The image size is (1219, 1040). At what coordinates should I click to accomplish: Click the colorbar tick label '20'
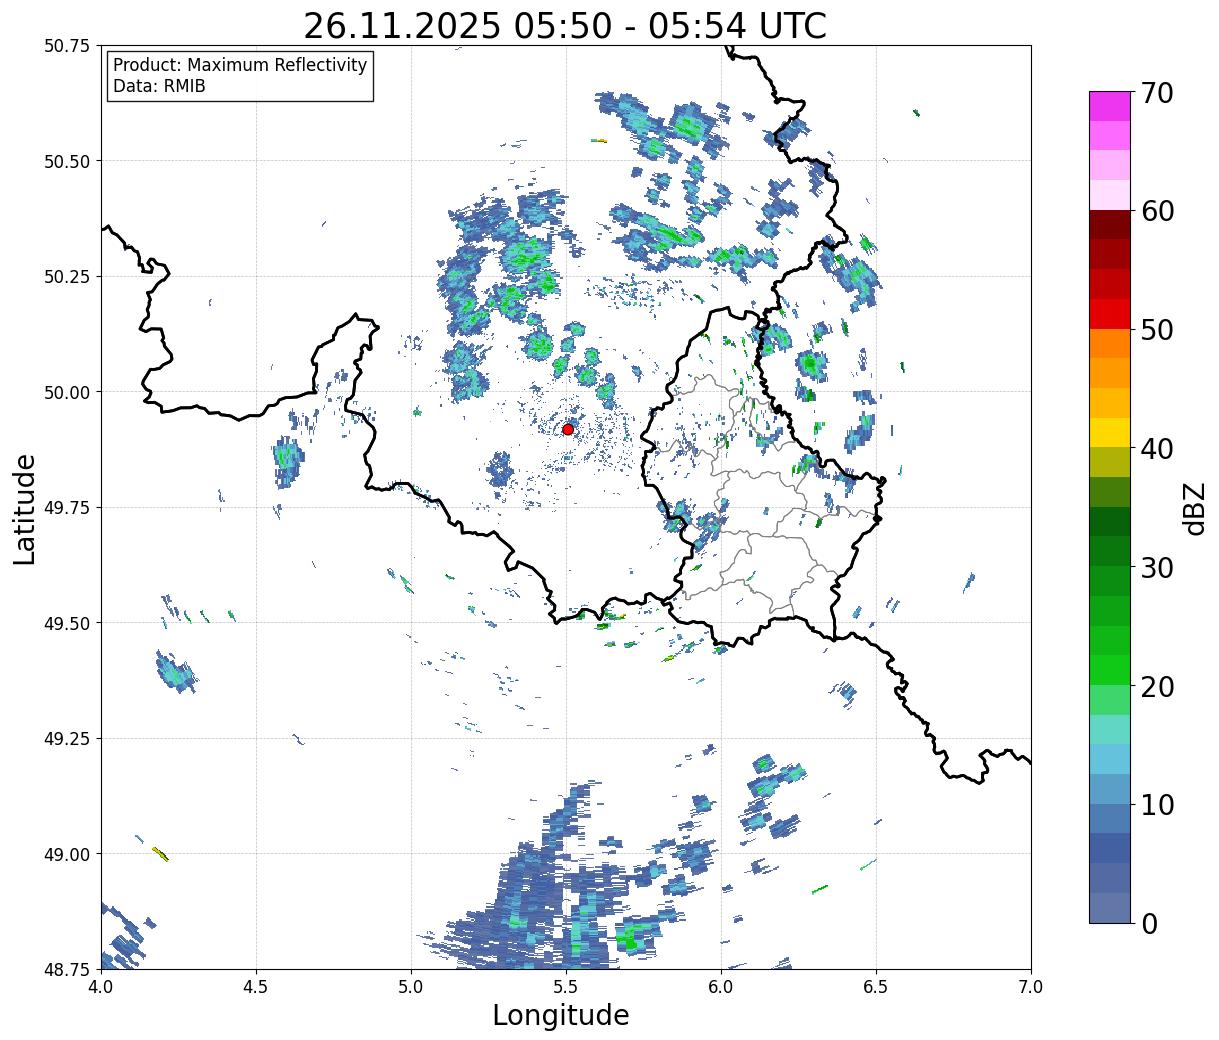tap(1157, 686)
